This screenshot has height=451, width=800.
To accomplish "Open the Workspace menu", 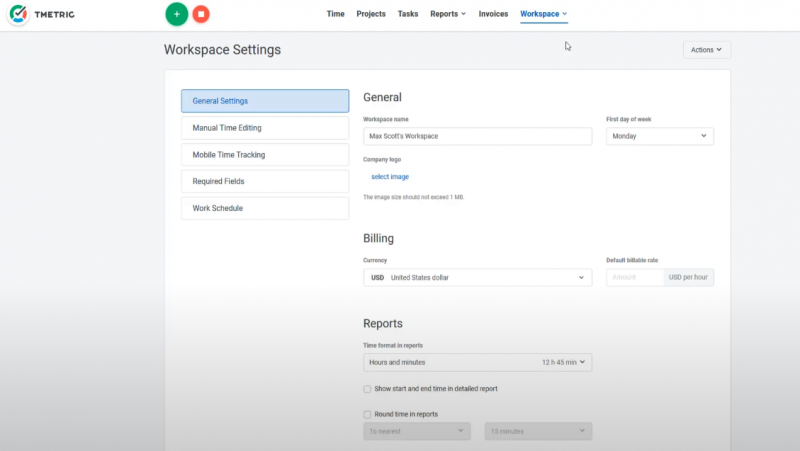I will [x=543, y=14].
